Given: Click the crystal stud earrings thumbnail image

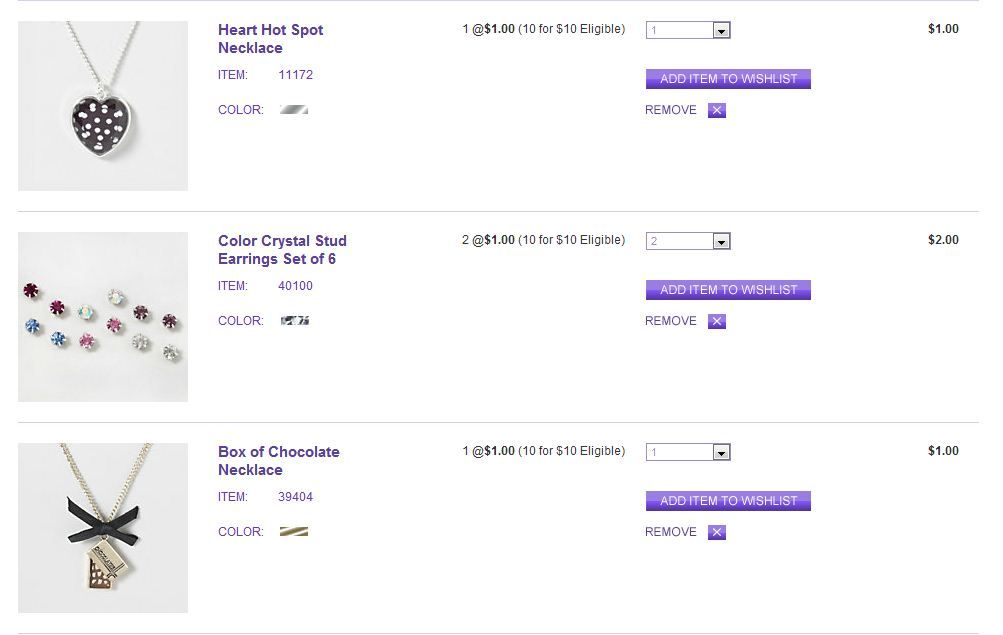Looking at the screenshot, I should (x=103, y=317).
